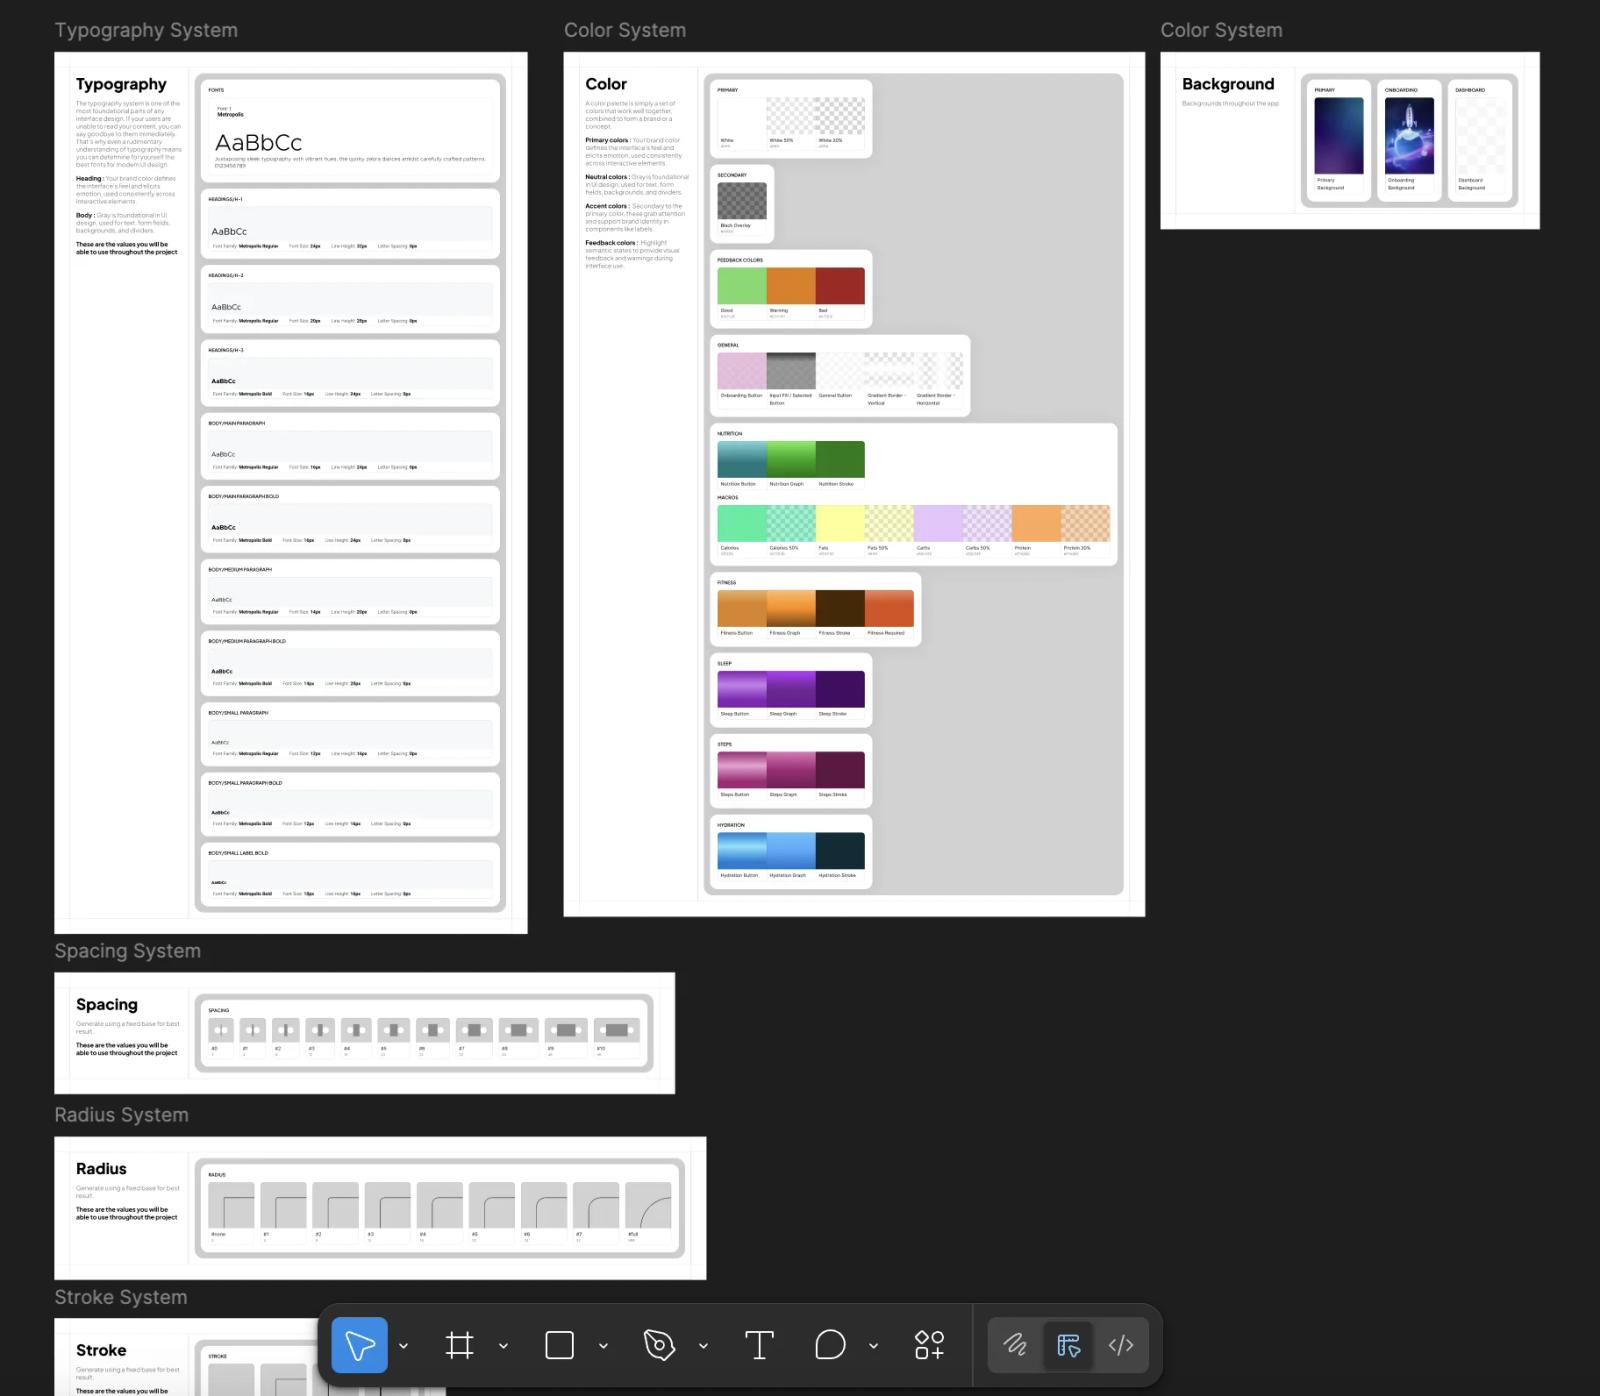
Task: Click the large AaBbCc font sample
Action: point(258,142)
